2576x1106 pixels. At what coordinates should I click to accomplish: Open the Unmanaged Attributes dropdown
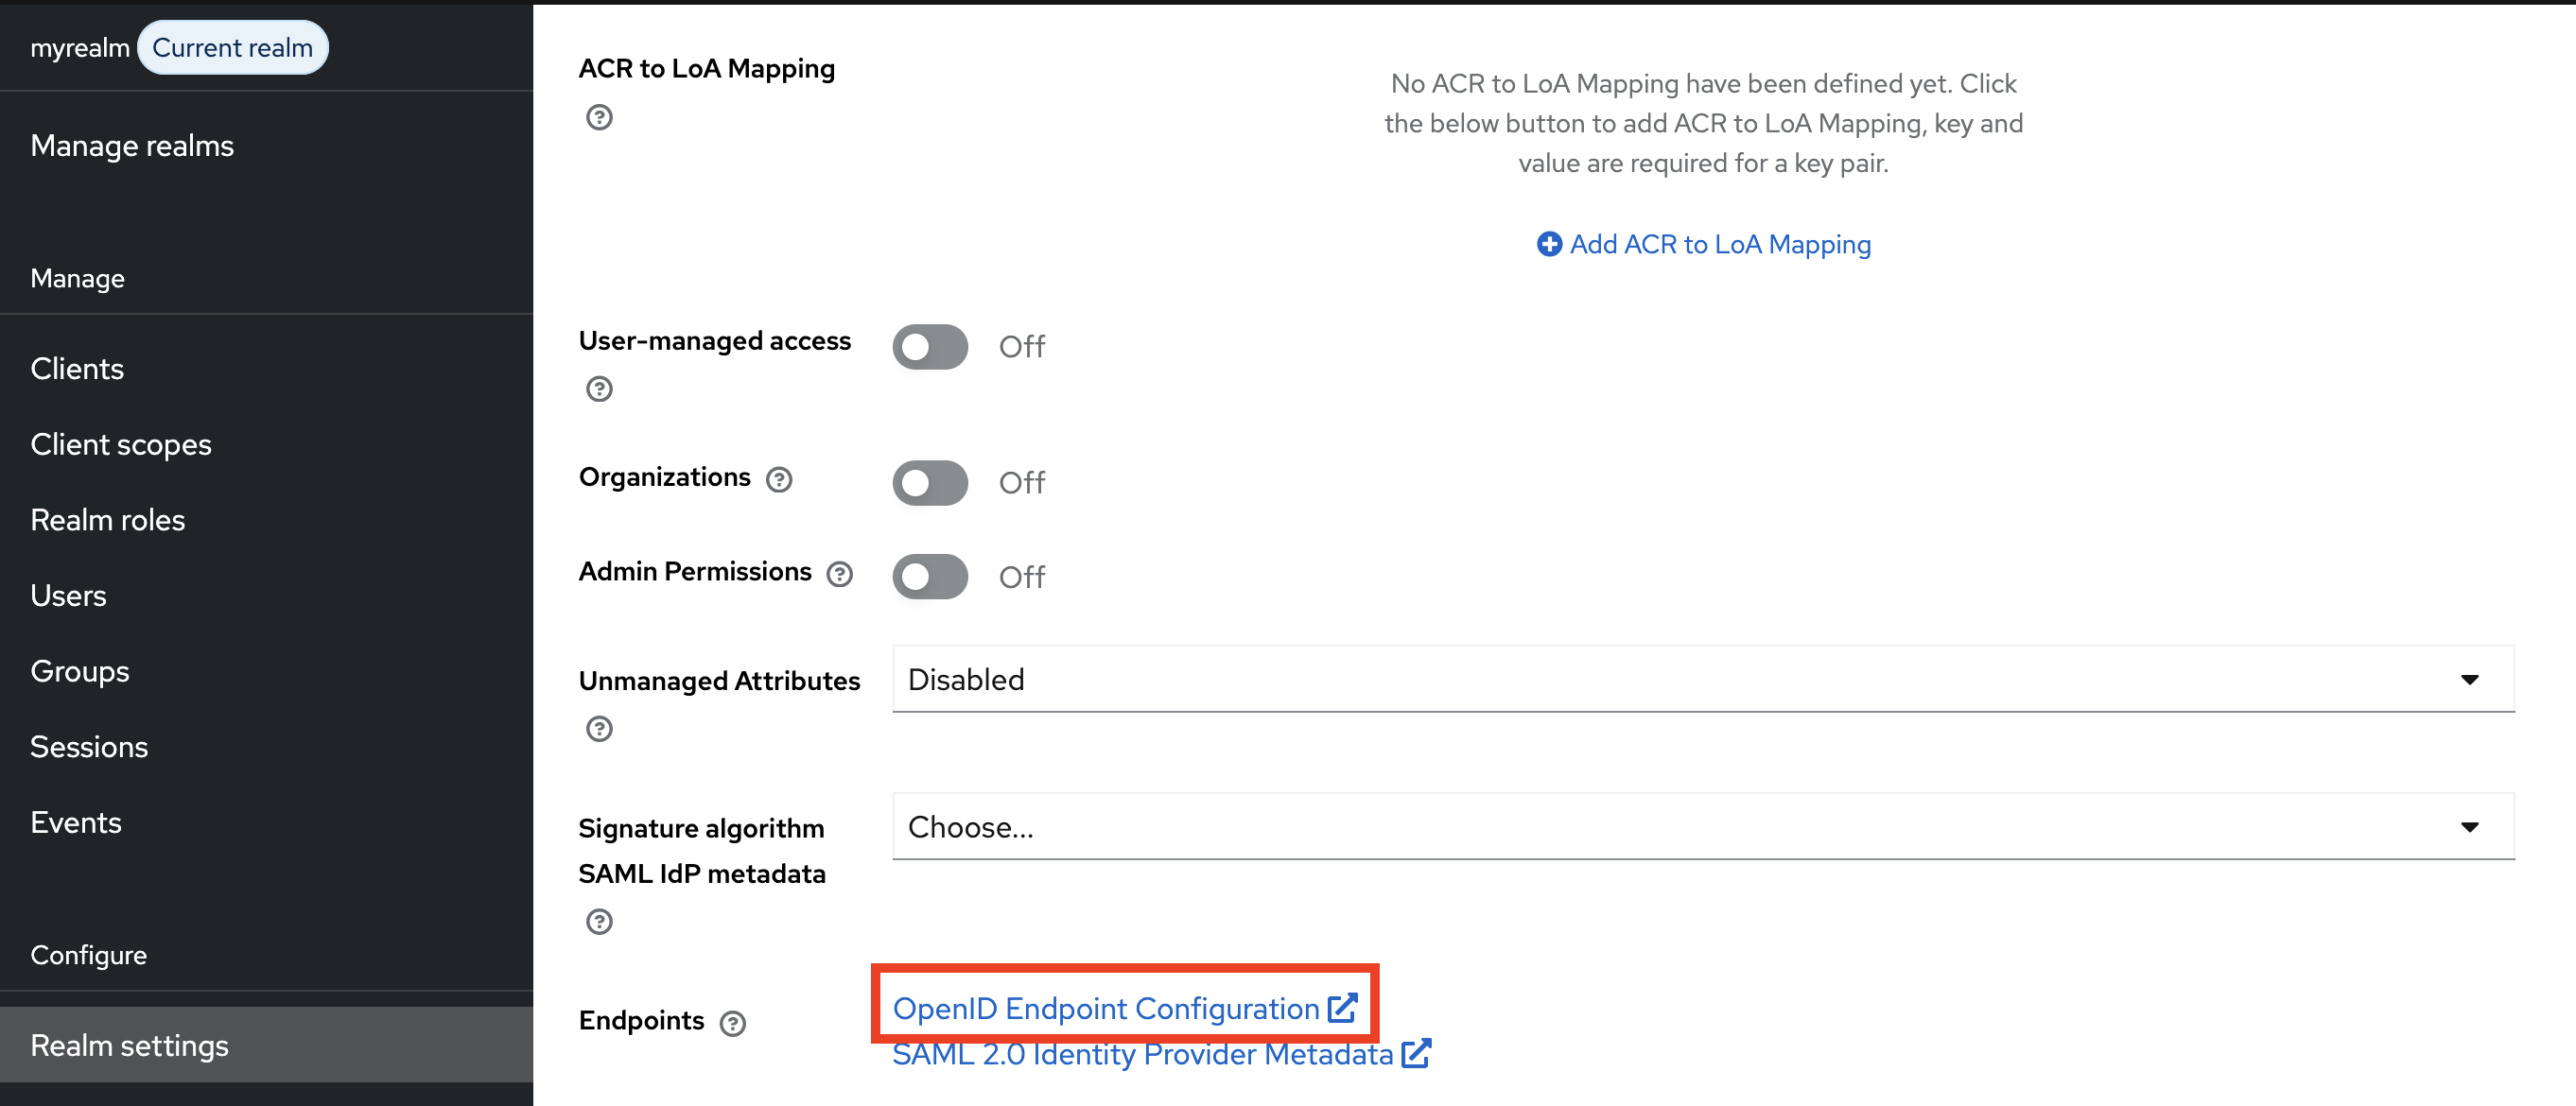[1702, 680]
